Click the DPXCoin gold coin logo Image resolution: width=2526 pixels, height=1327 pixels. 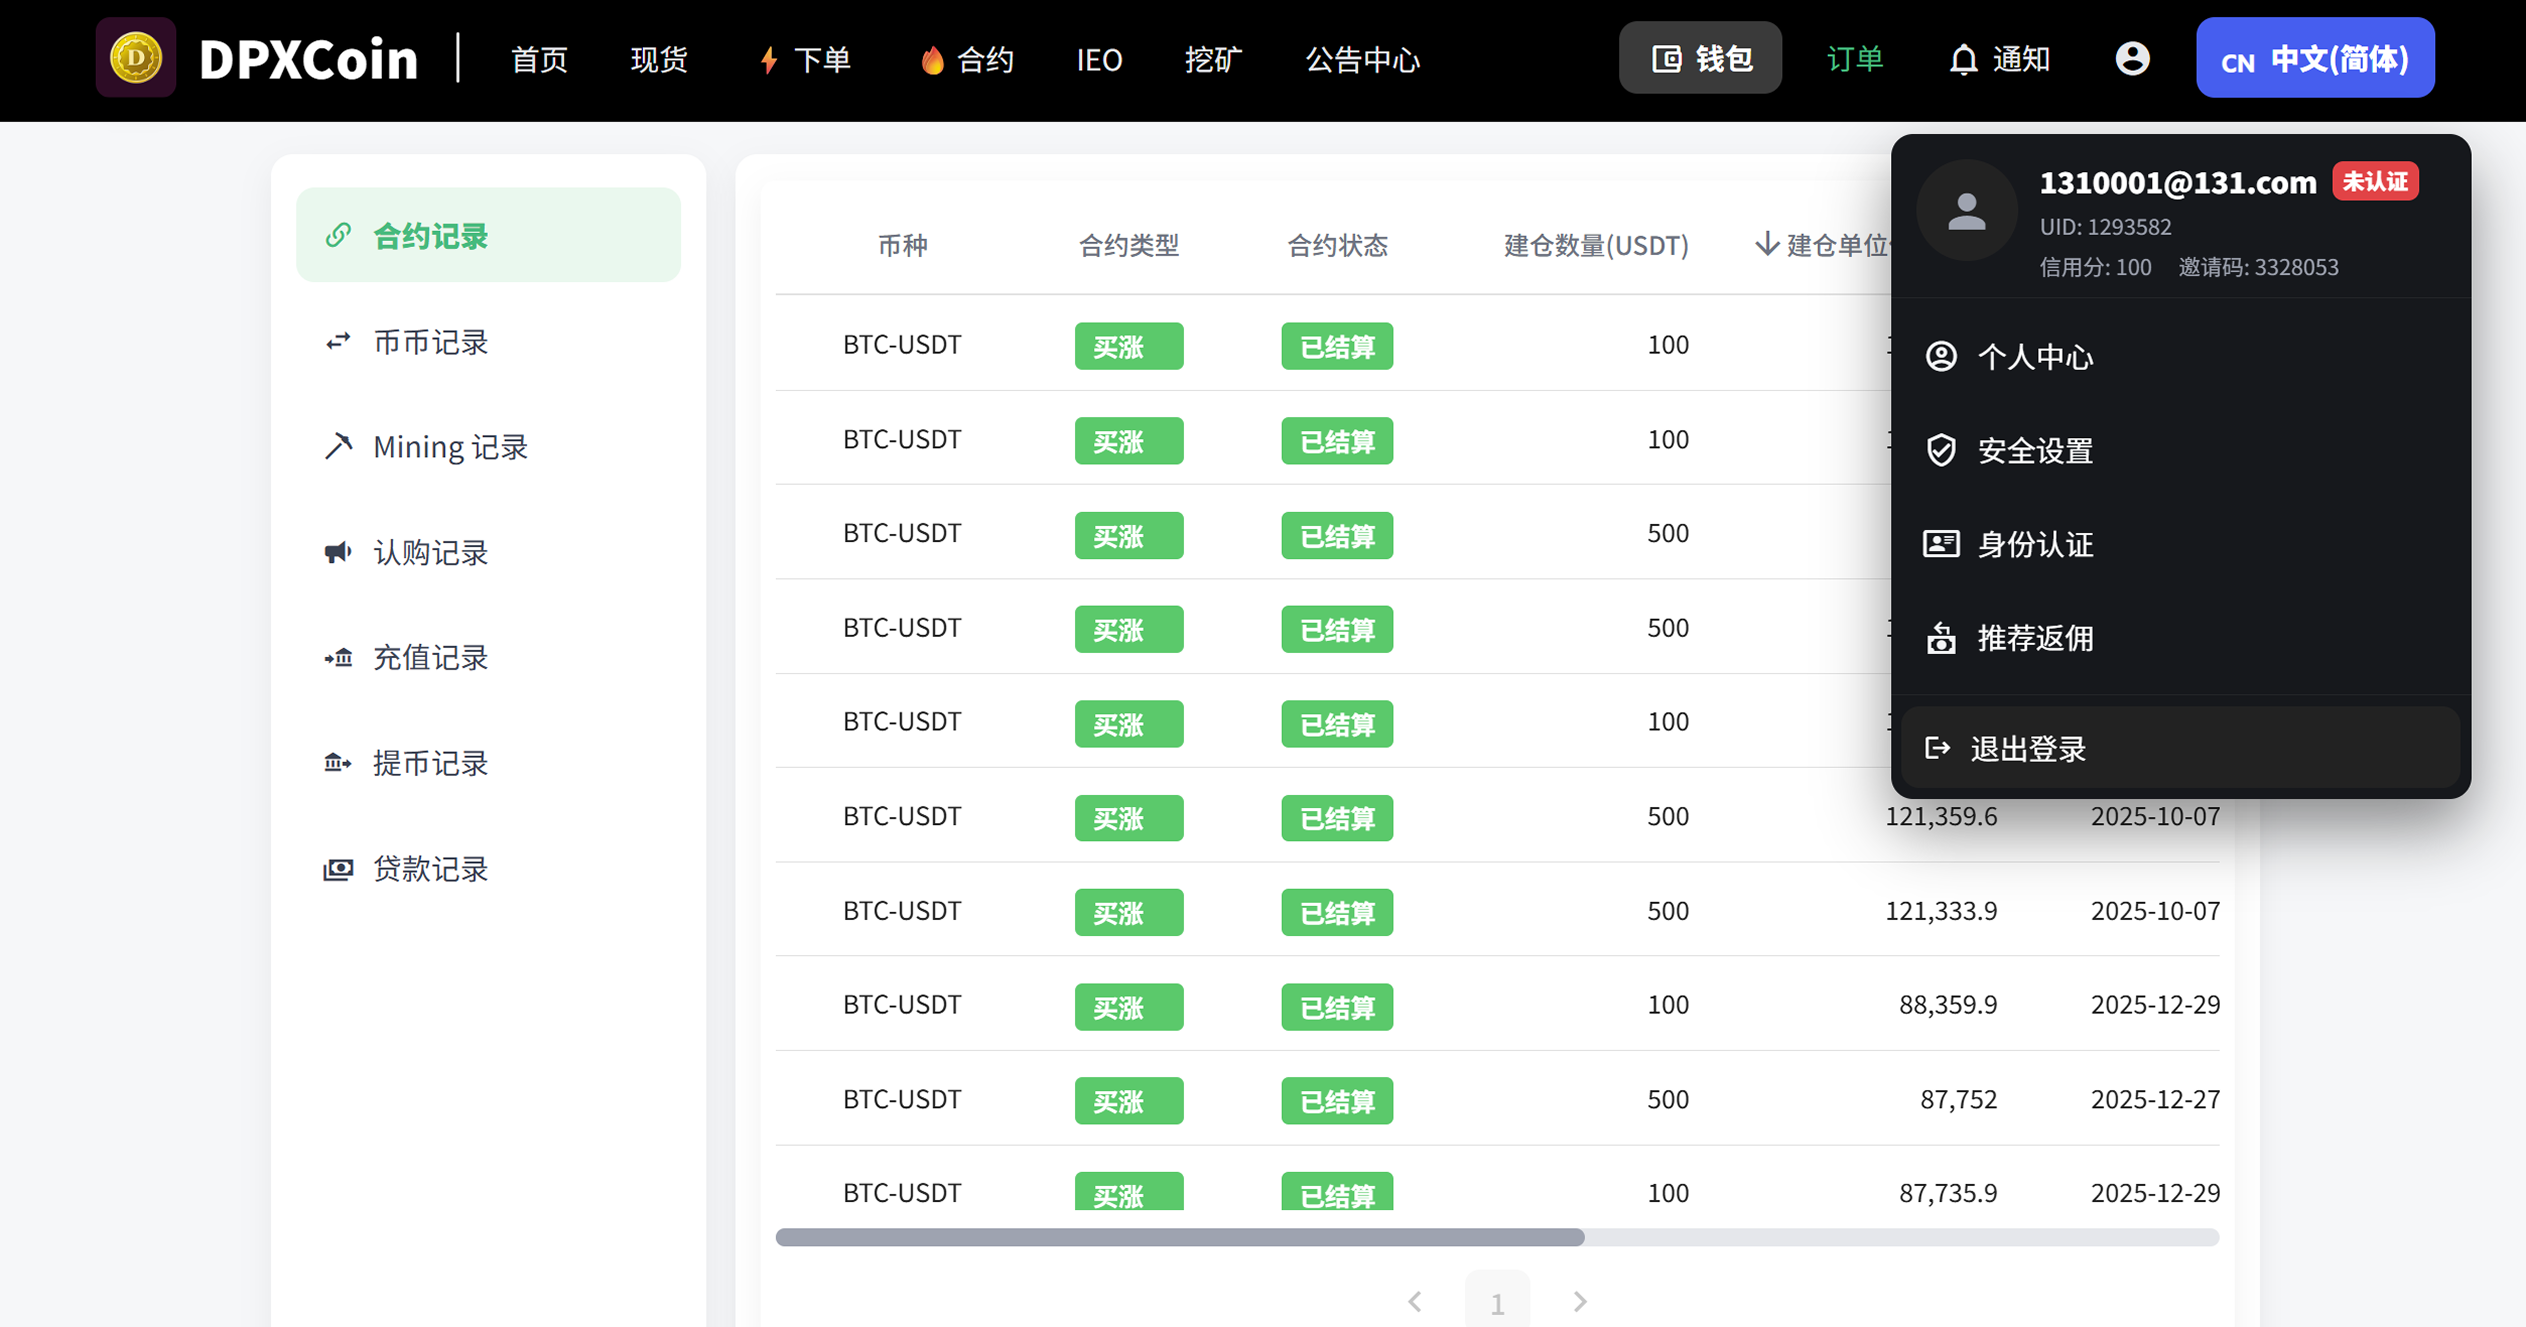[136, 58]
